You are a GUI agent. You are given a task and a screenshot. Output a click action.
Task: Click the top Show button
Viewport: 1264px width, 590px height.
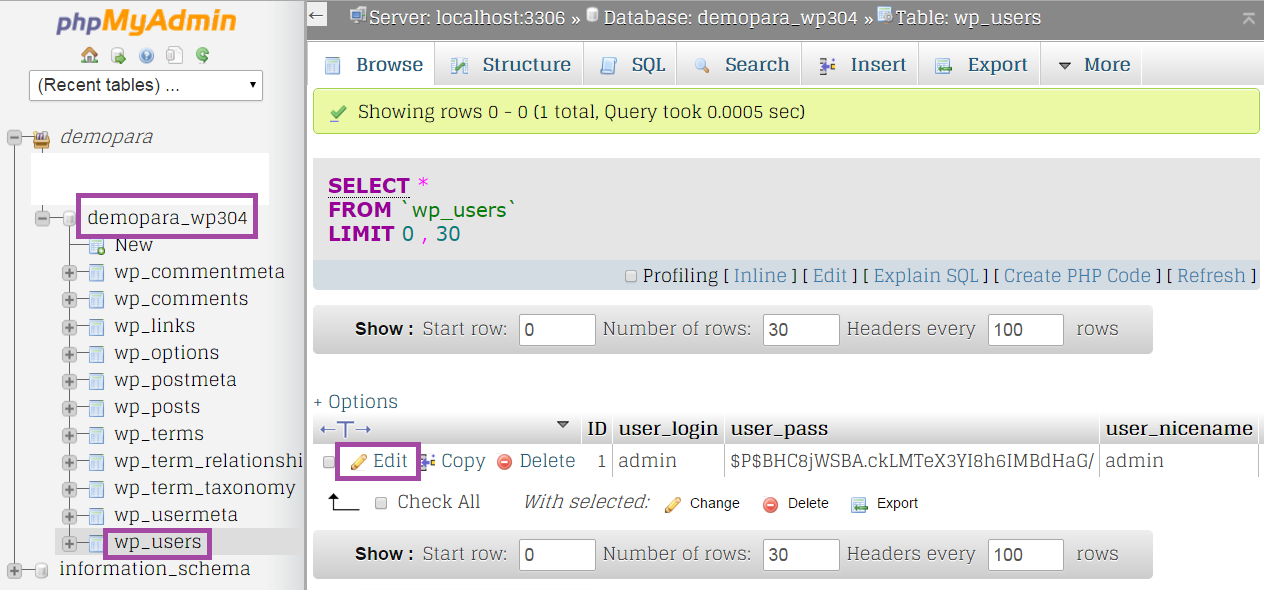point(384,329)
